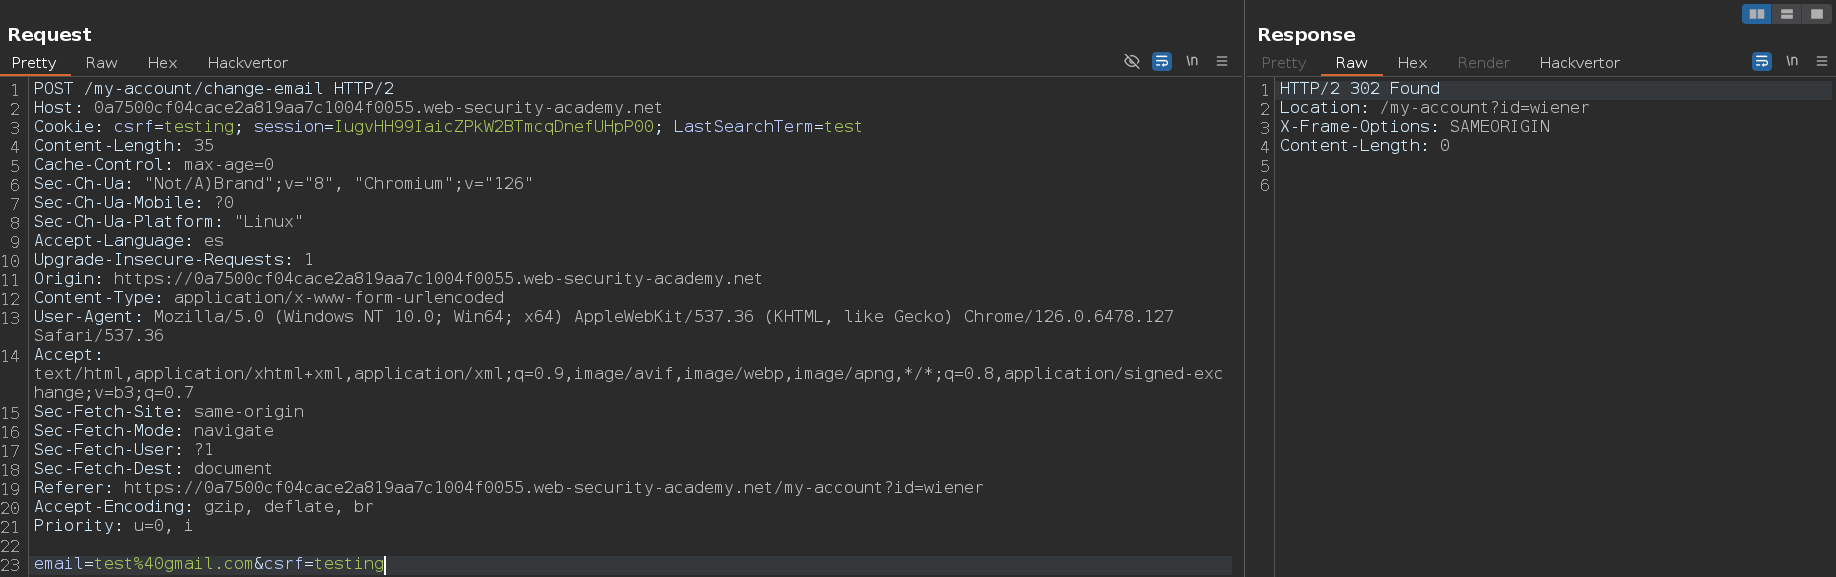
Task: Switch to the Response Hex tab
Action: click(x=1412, y=63)
